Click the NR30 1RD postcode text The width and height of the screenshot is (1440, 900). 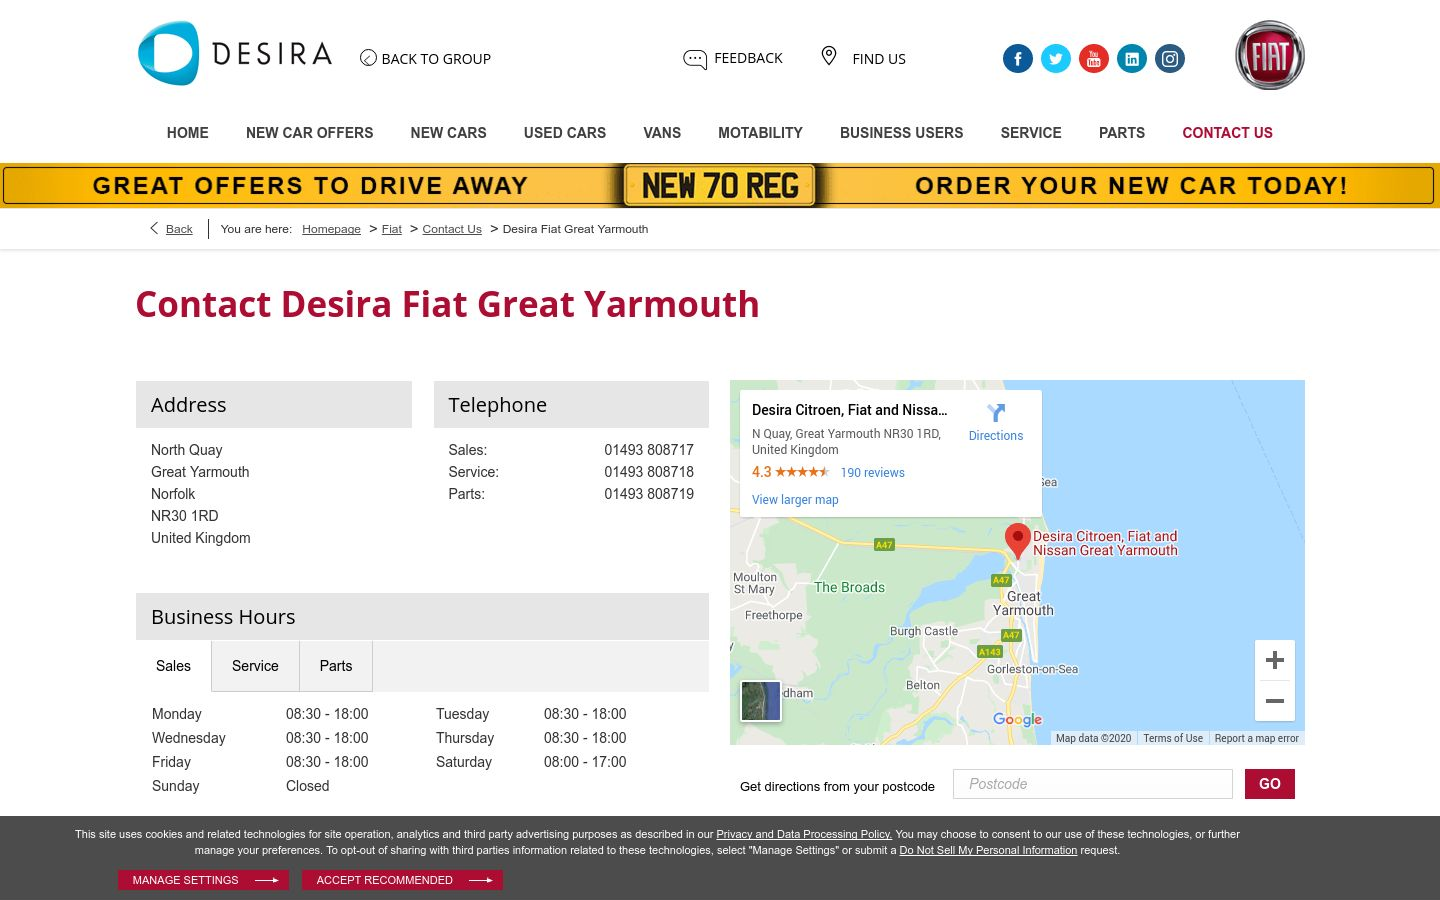tap(185, 516)
